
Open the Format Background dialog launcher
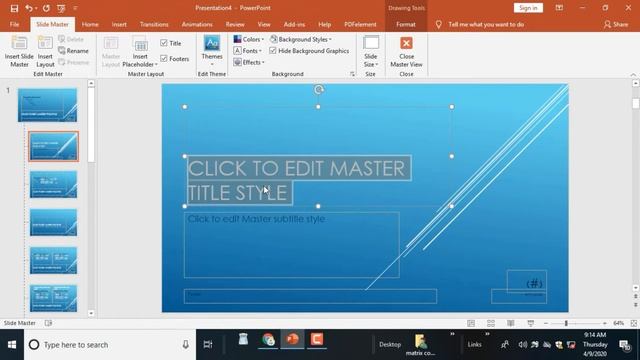click(352, 74)
